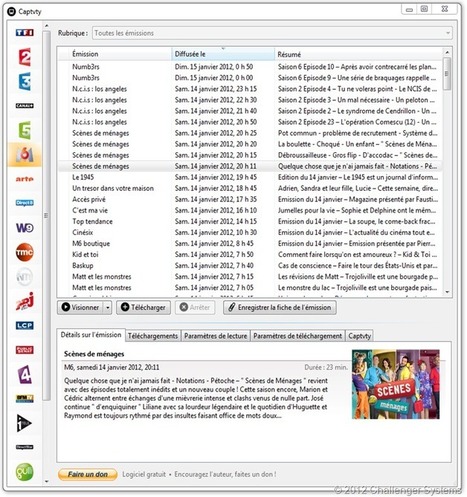The width and height of the screenshot is (467, 497).
Task: Select the NRJ 12 channel icon
Action: tap(25, 301)
